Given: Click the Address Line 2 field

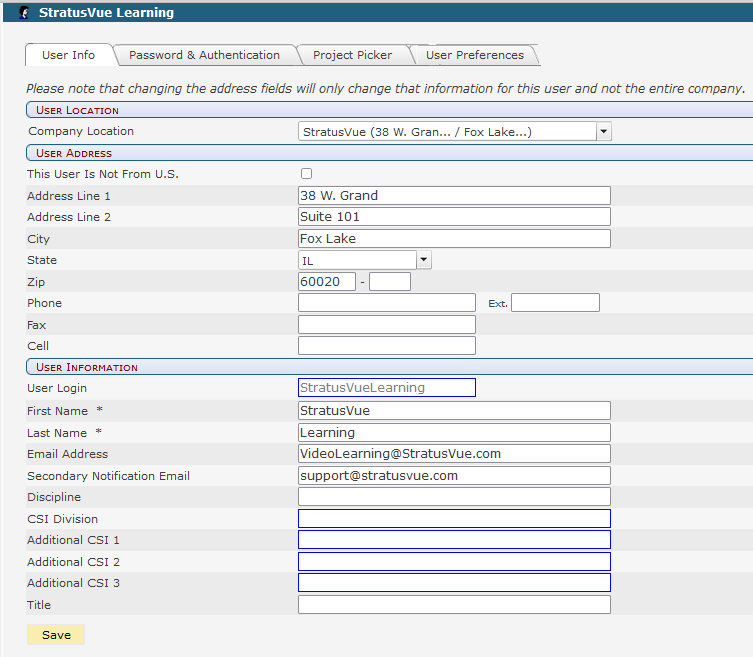Looking at the screenshot, I should tap(454, 217).
